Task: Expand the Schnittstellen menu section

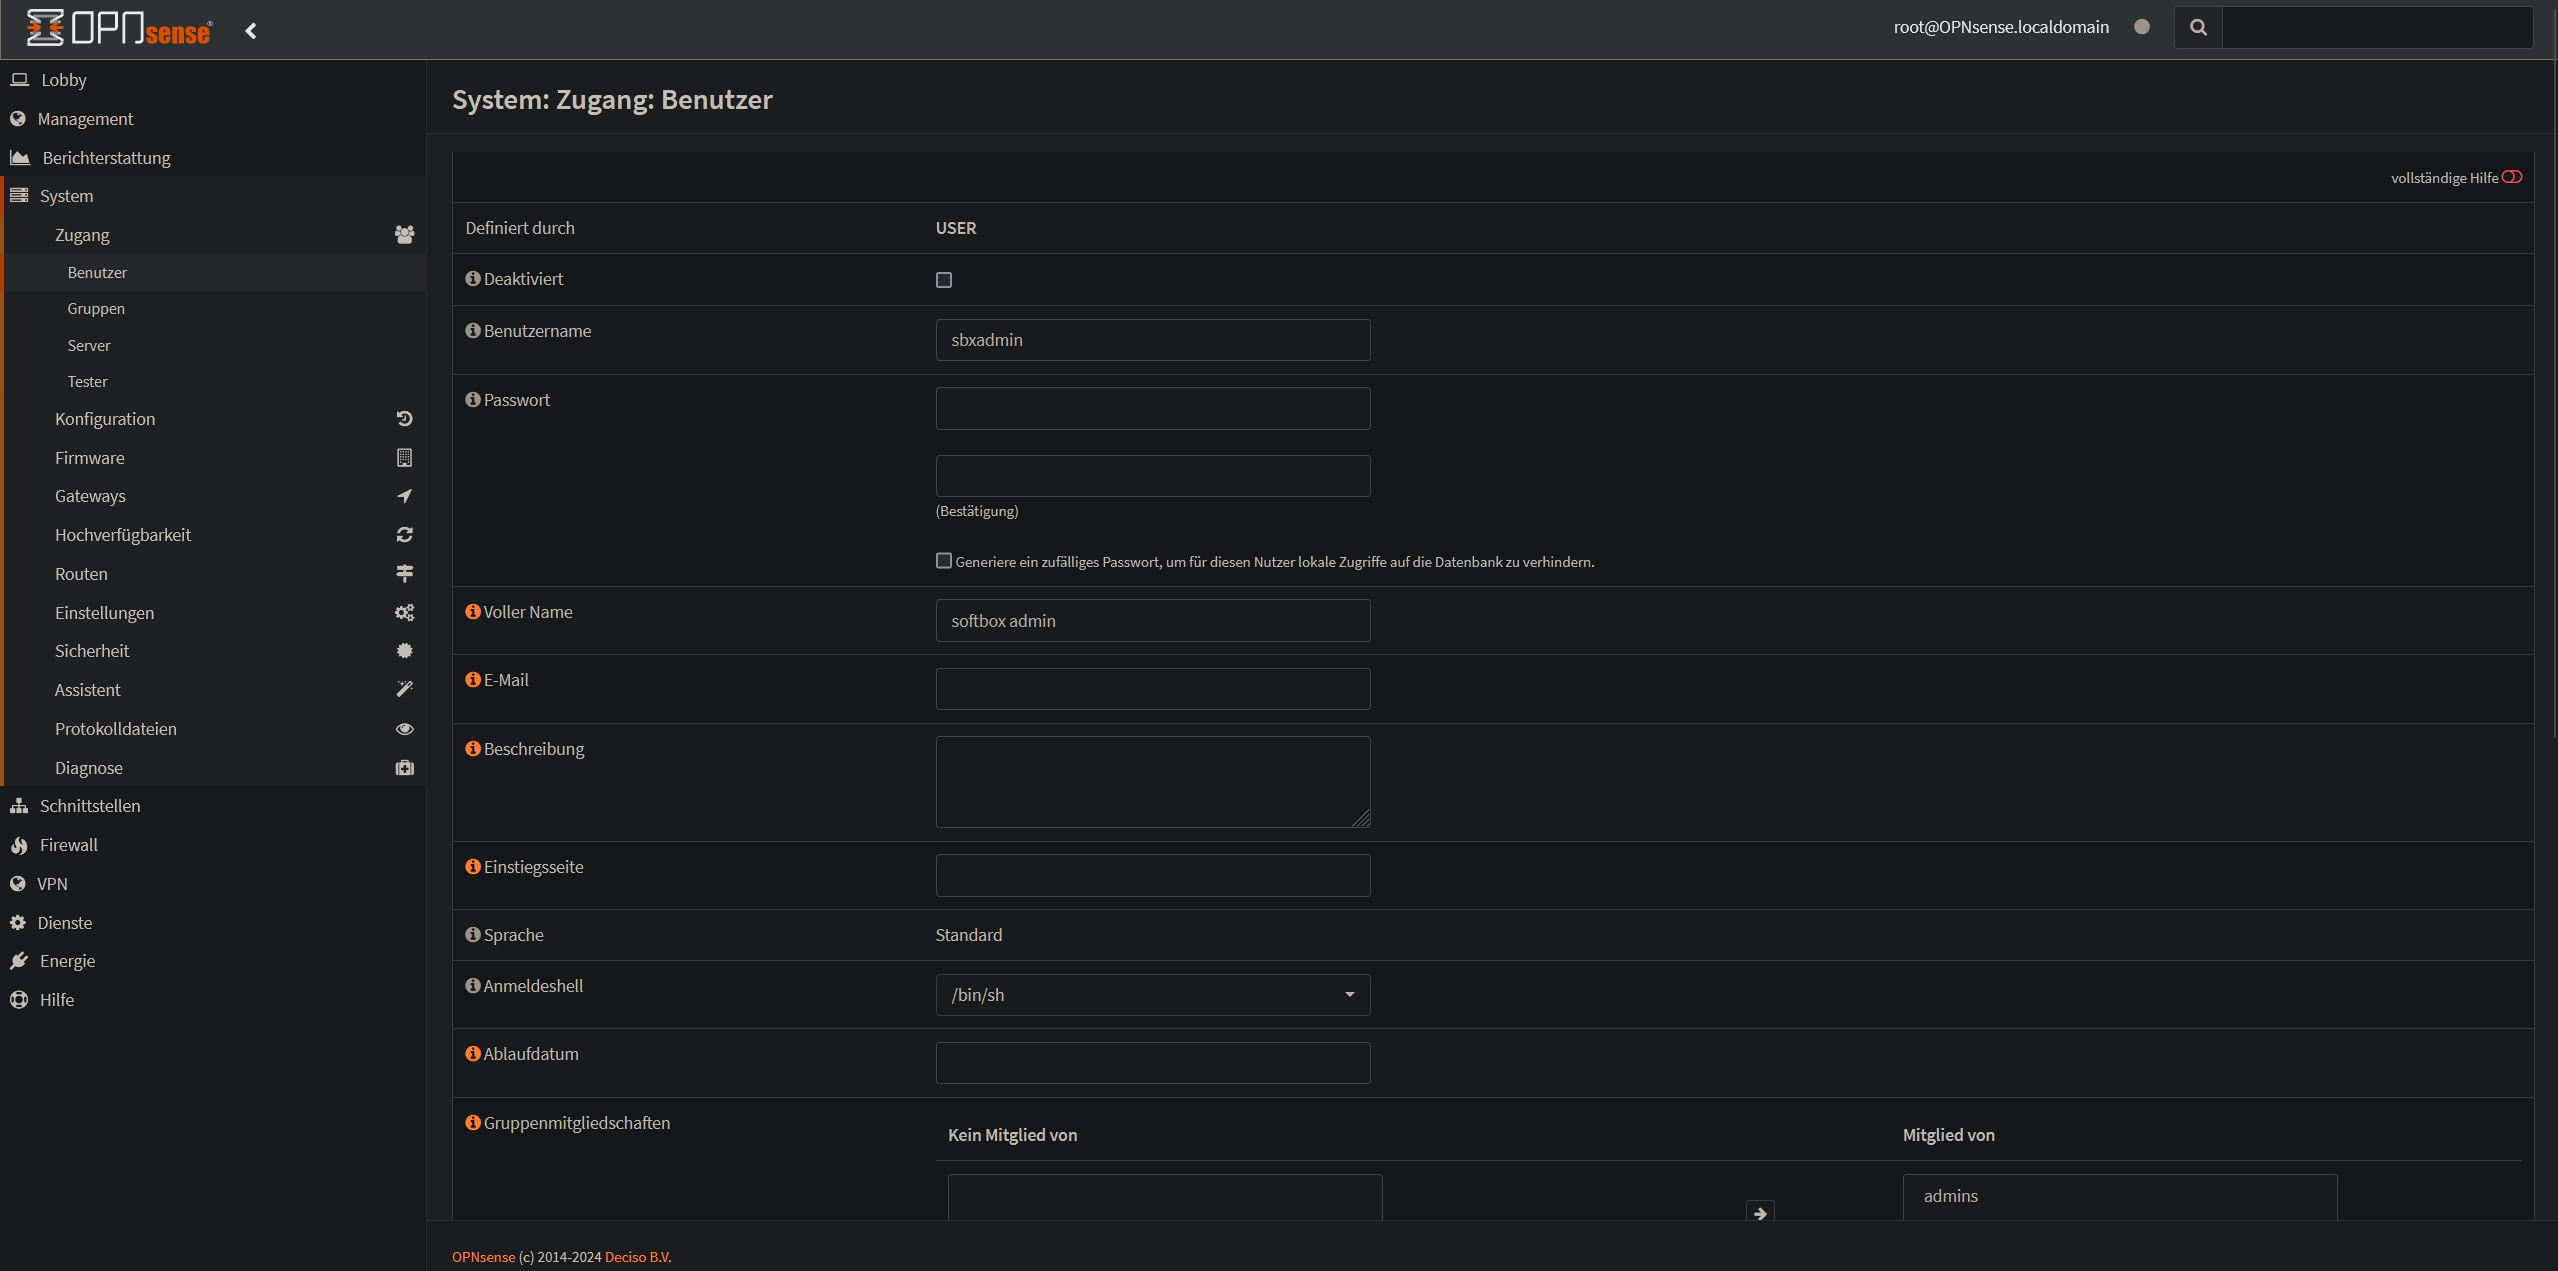Action: [x=90, y=806]
